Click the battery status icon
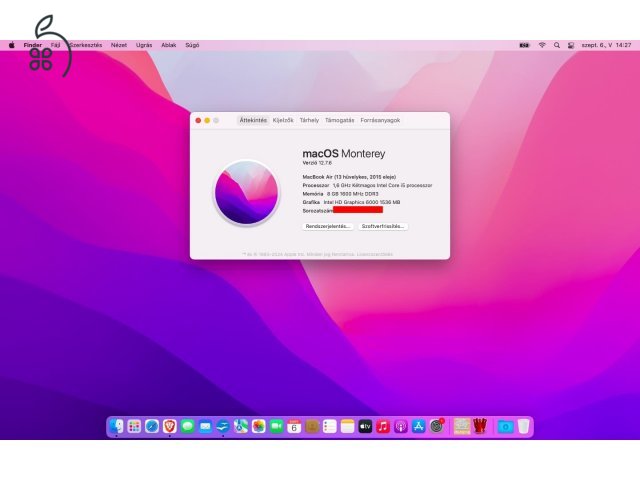Viewport: 640px width, 480px height. pyautogui.click(x=524, y=45)
